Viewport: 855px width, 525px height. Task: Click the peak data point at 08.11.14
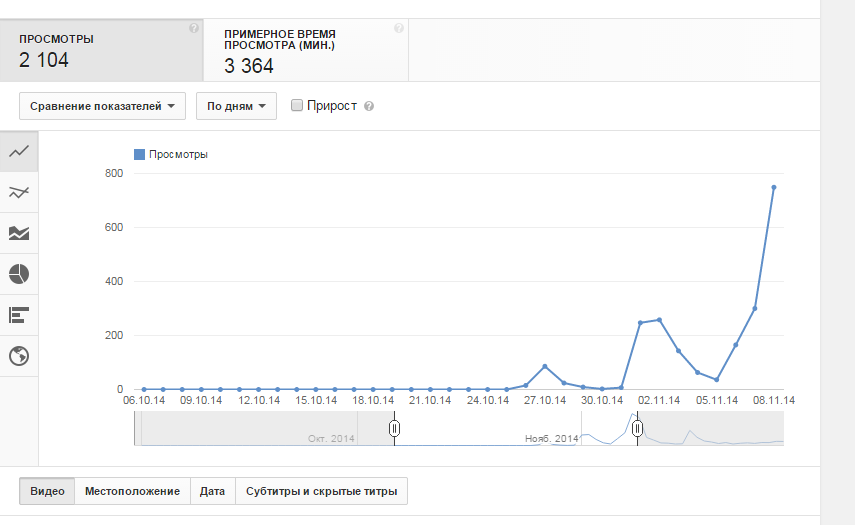tap(774, 188)
